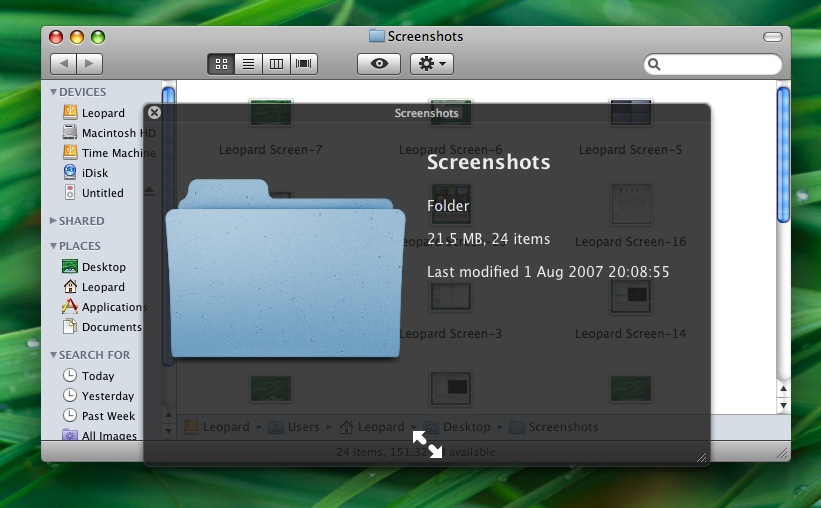This screenshot has width=821, height=508.
Task: Switch Finder to list view
Action: click(x=249, y=64)
